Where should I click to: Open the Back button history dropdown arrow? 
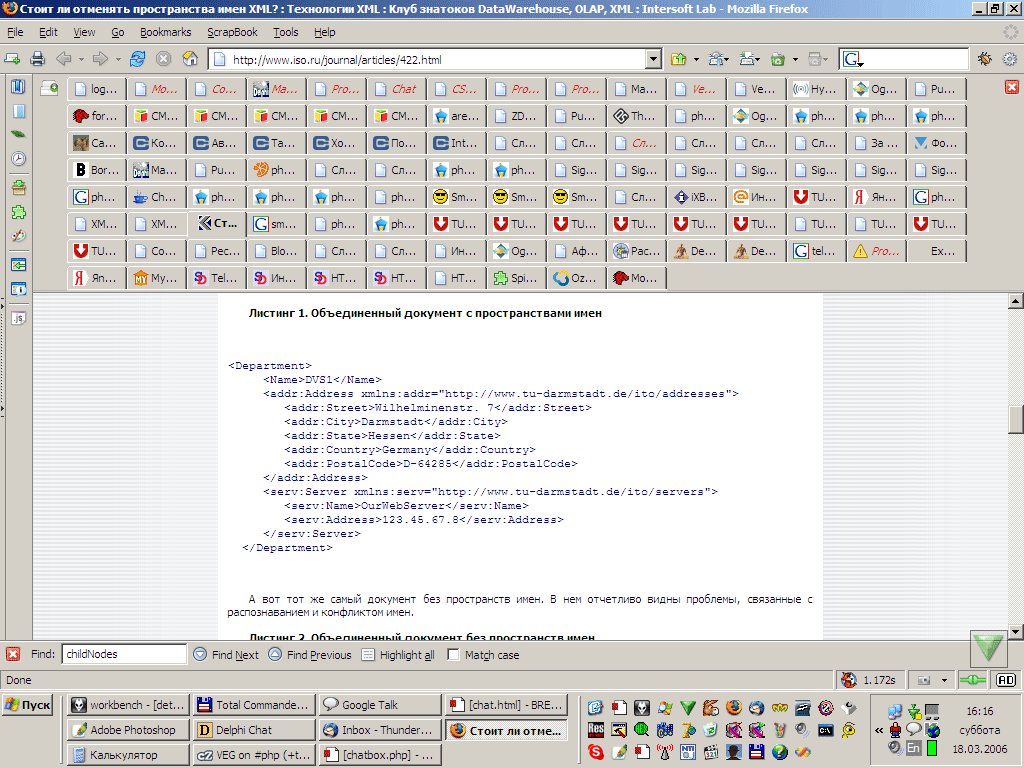81,60
